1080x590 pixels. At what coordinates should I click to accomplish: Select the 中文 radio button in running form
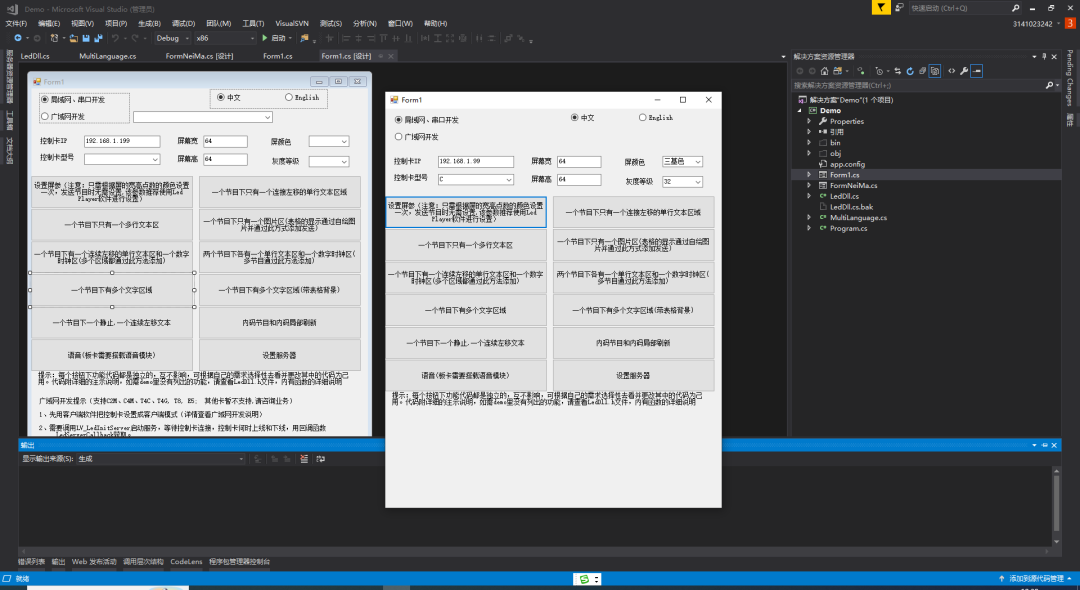point(574,118)
